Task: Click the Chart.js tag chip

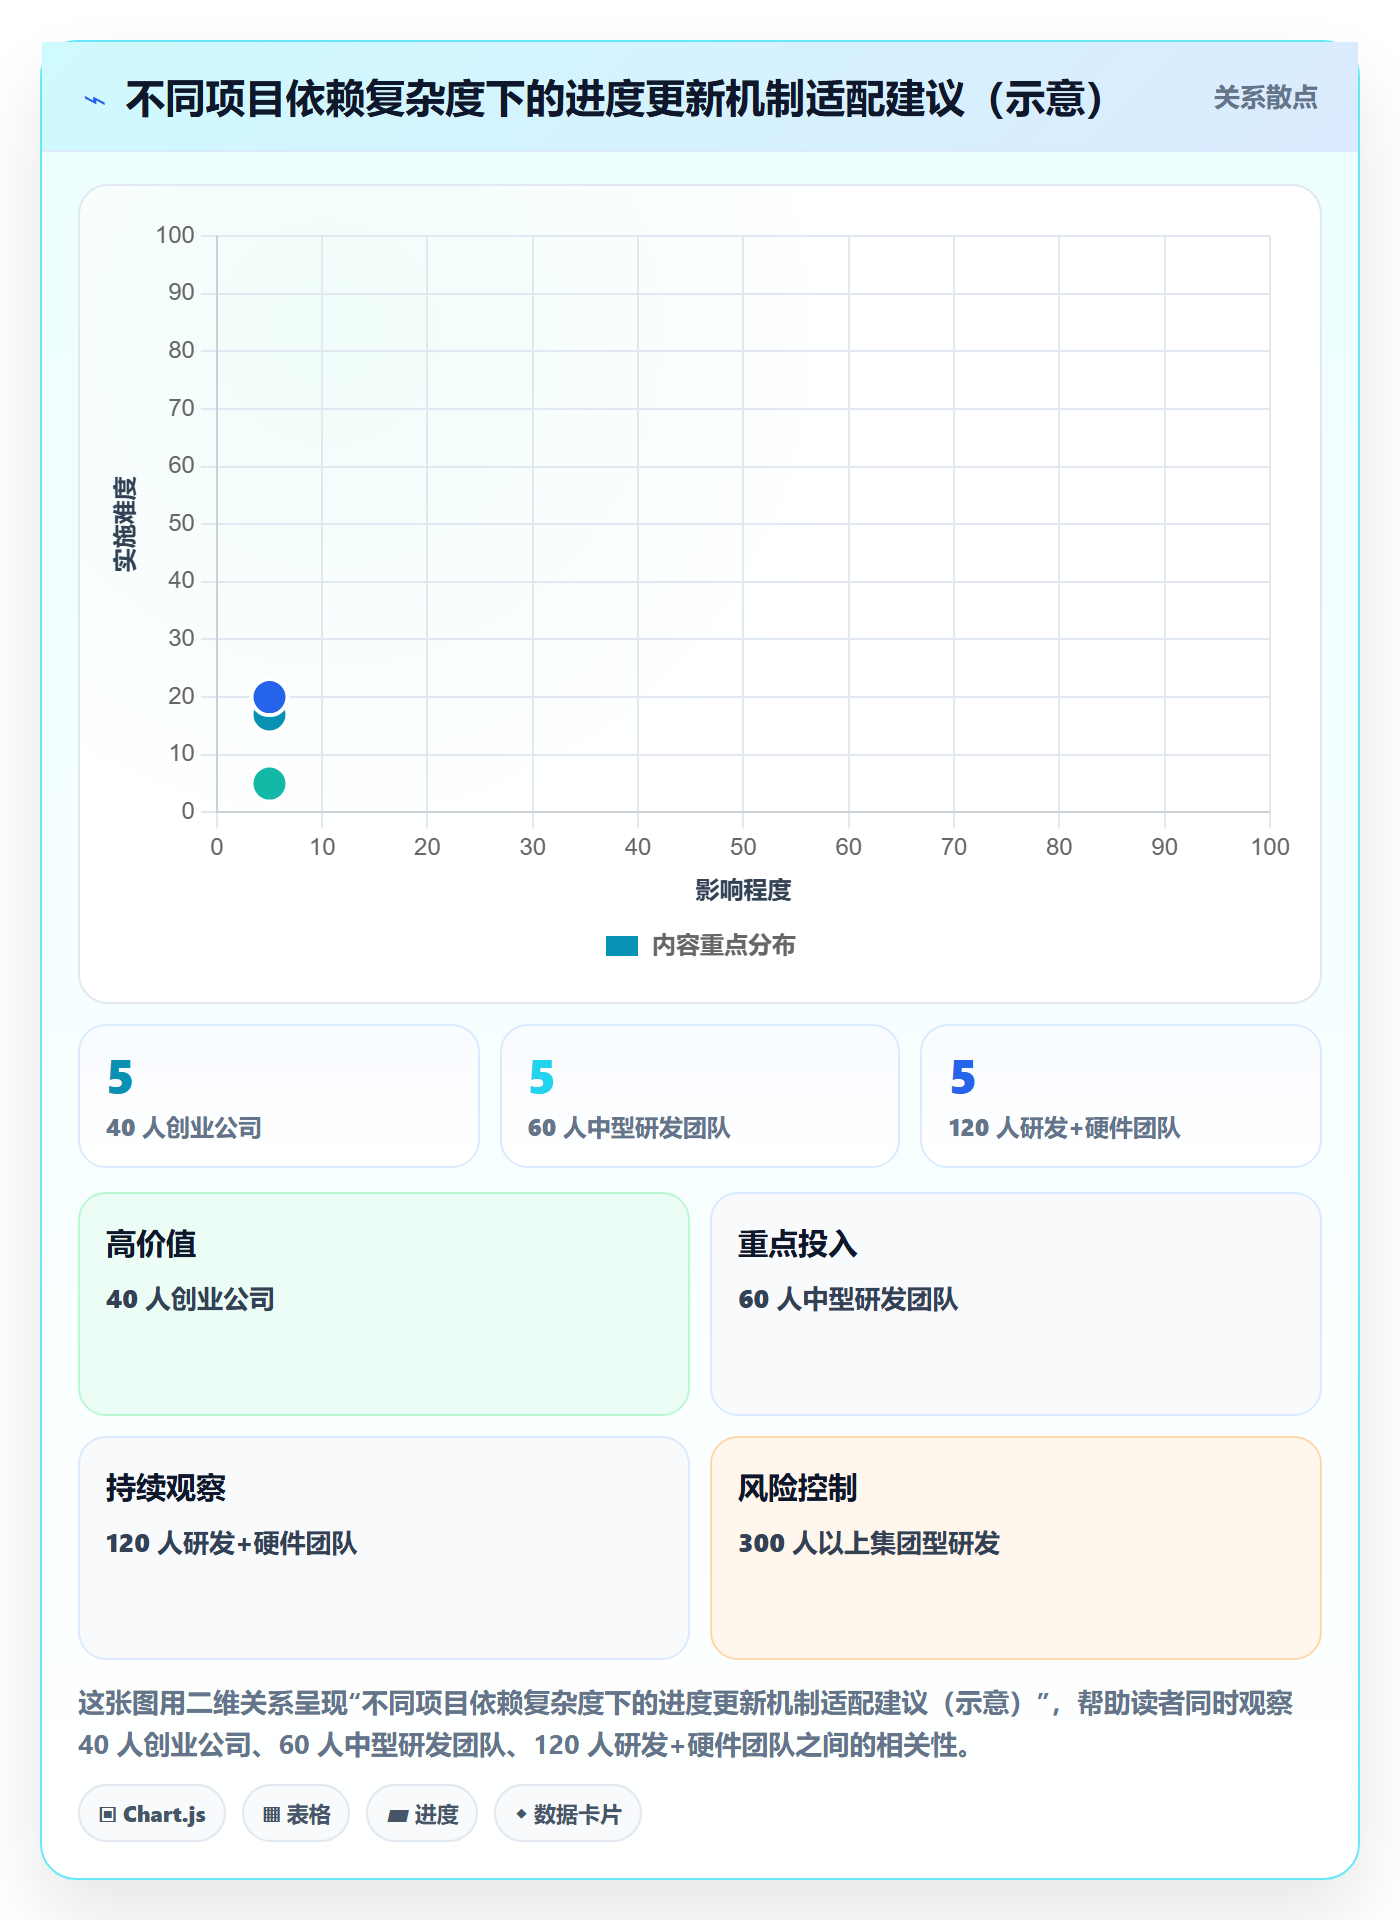Action: tap(152, 1814)
